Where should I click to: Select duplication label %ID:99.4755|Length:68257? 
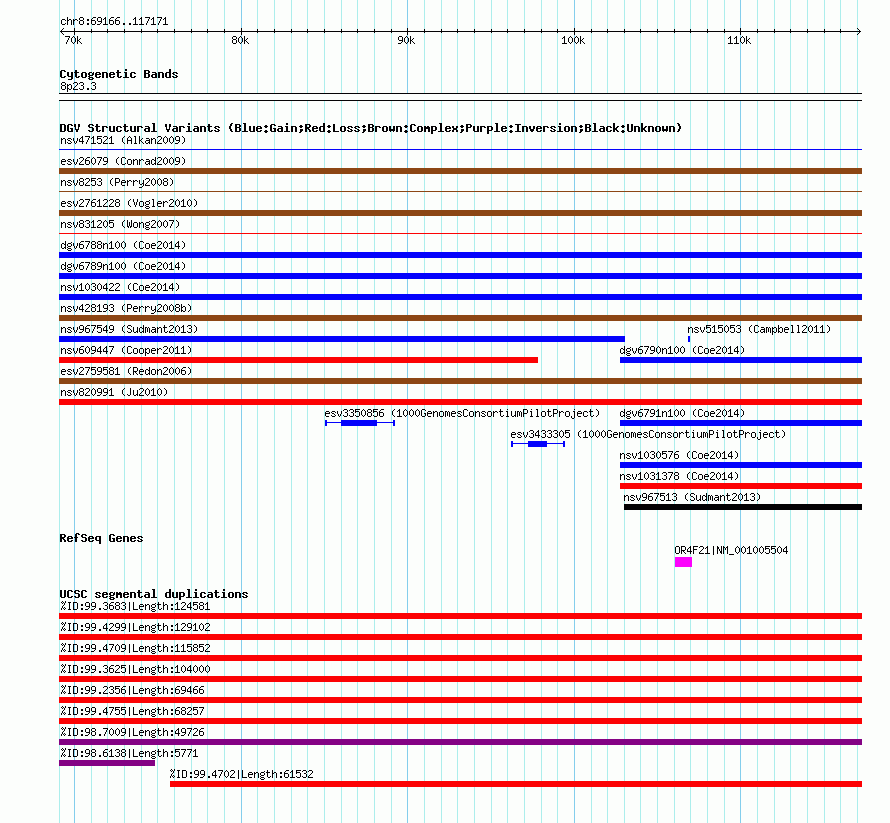(132, 711)
